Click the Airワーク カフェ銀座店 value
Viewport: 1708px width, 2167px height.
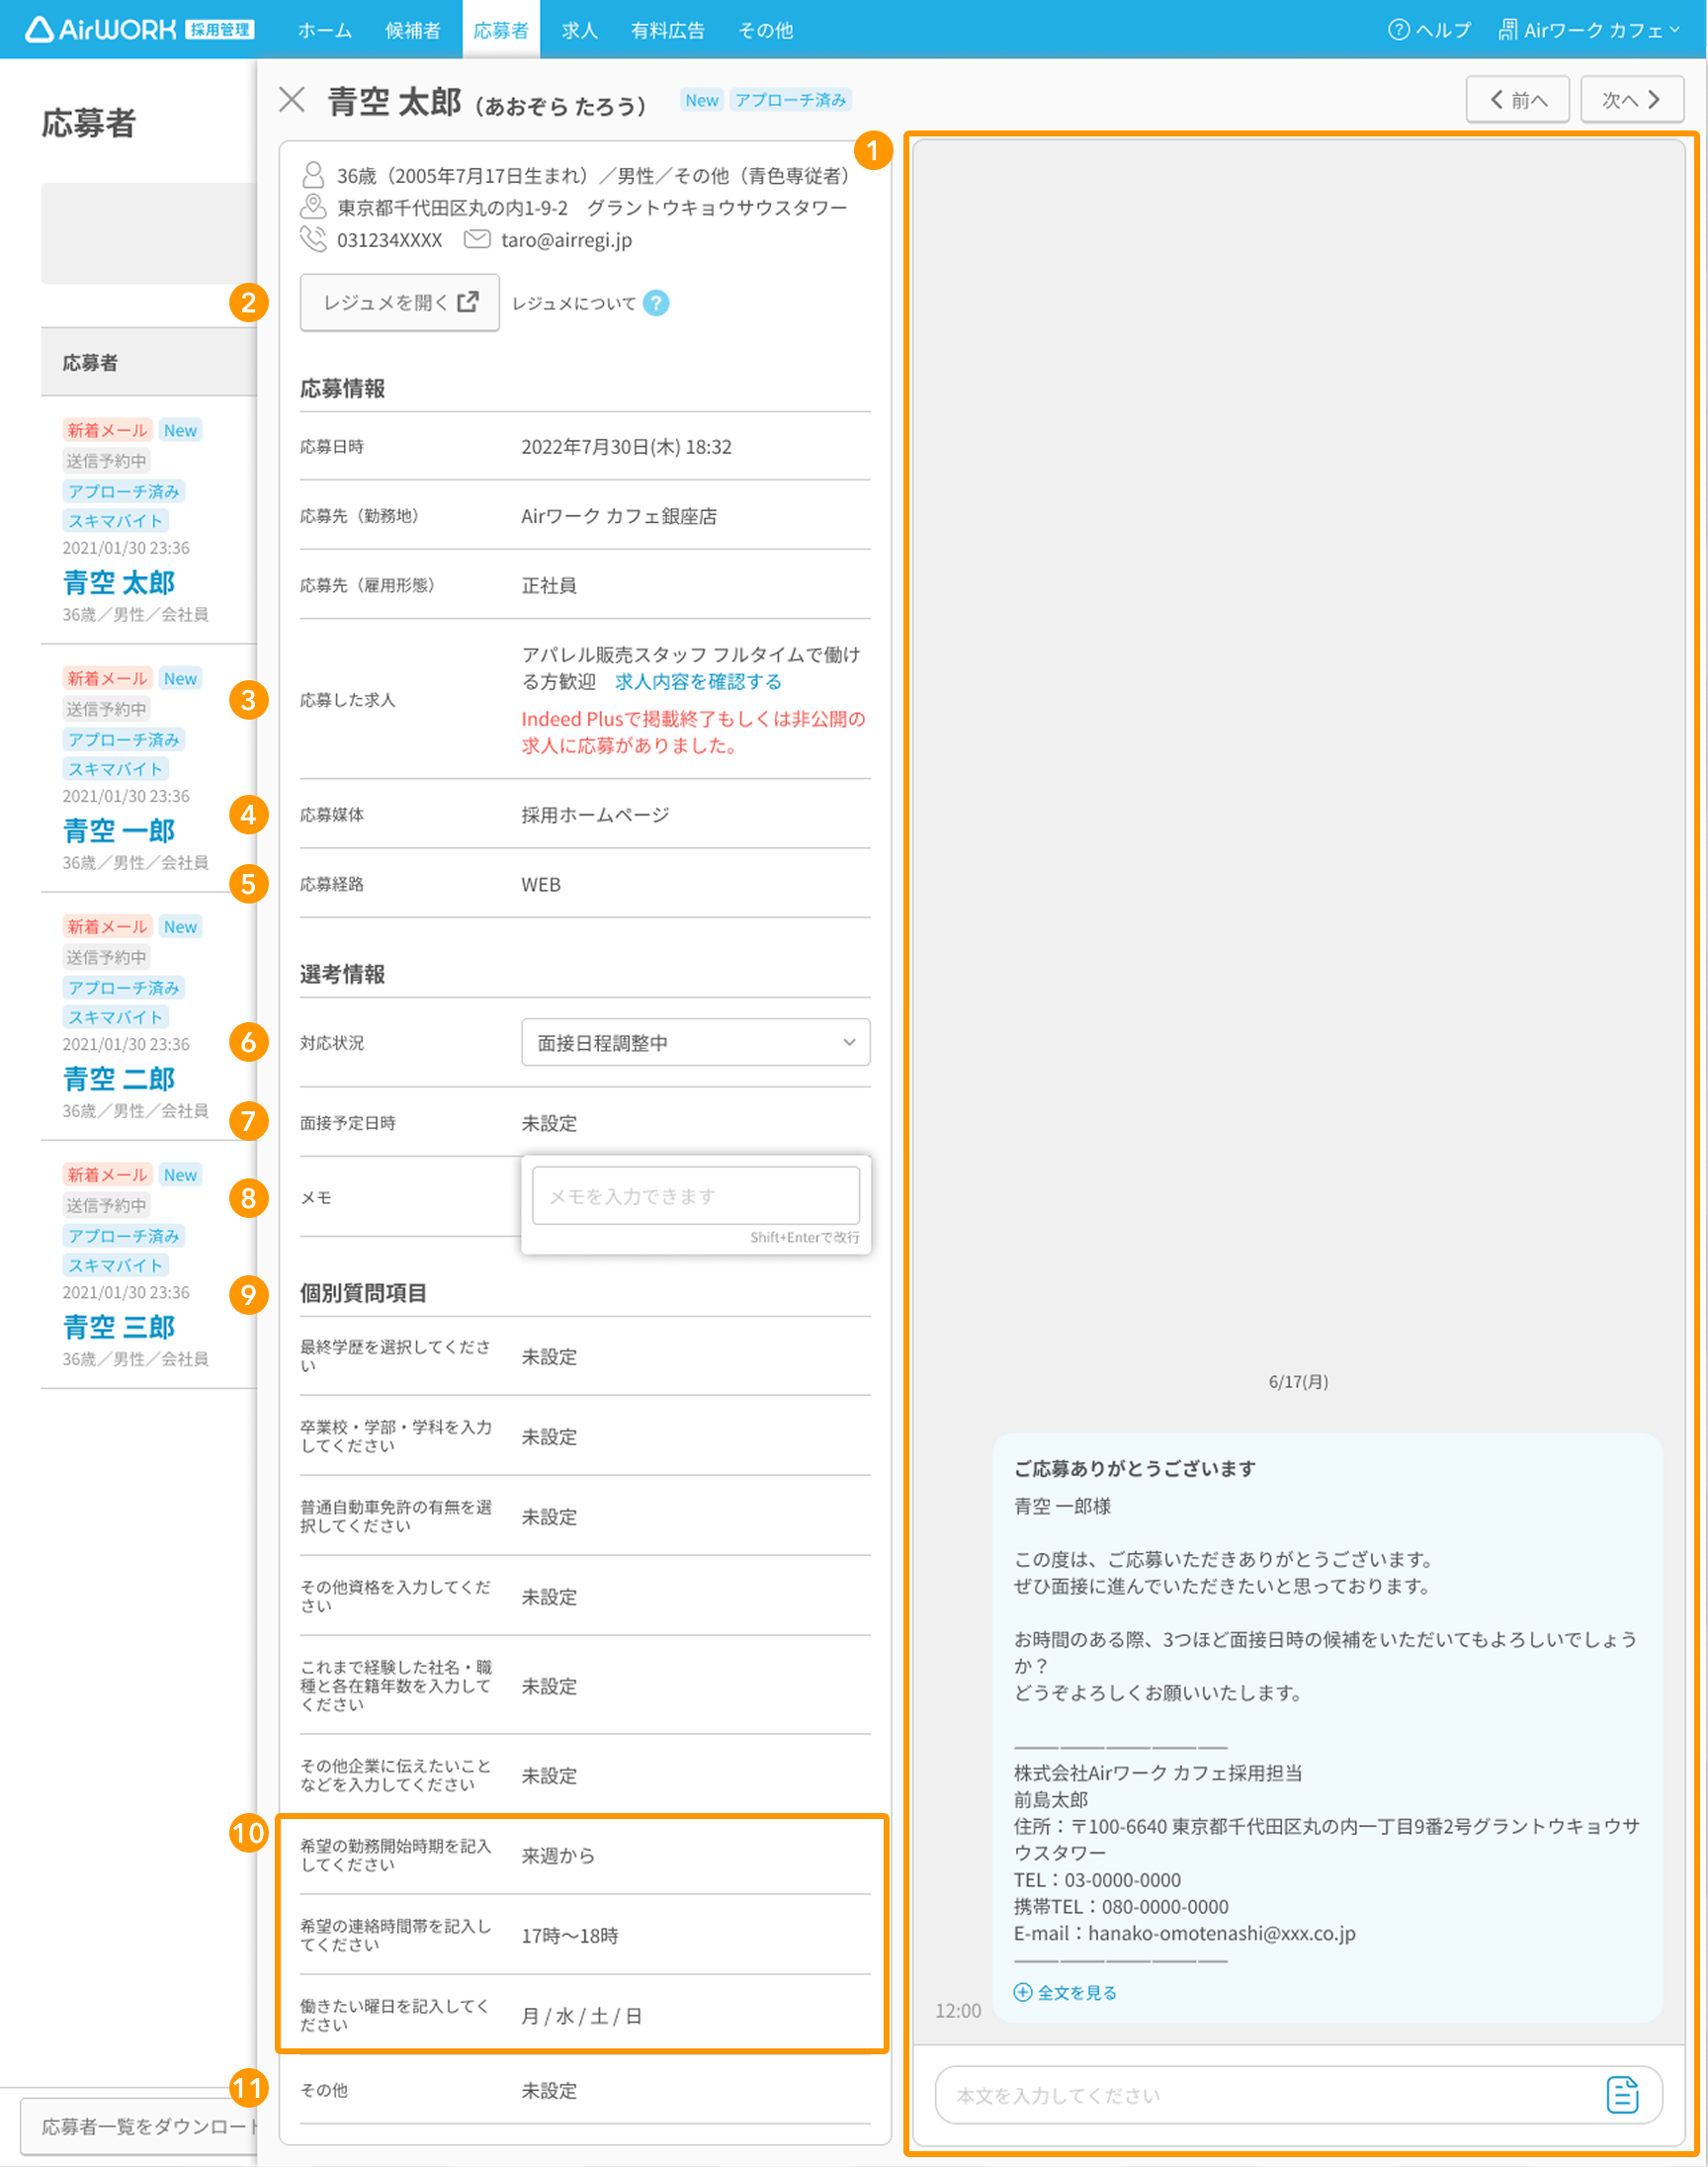pyautogui.click(x=619, y=515)
